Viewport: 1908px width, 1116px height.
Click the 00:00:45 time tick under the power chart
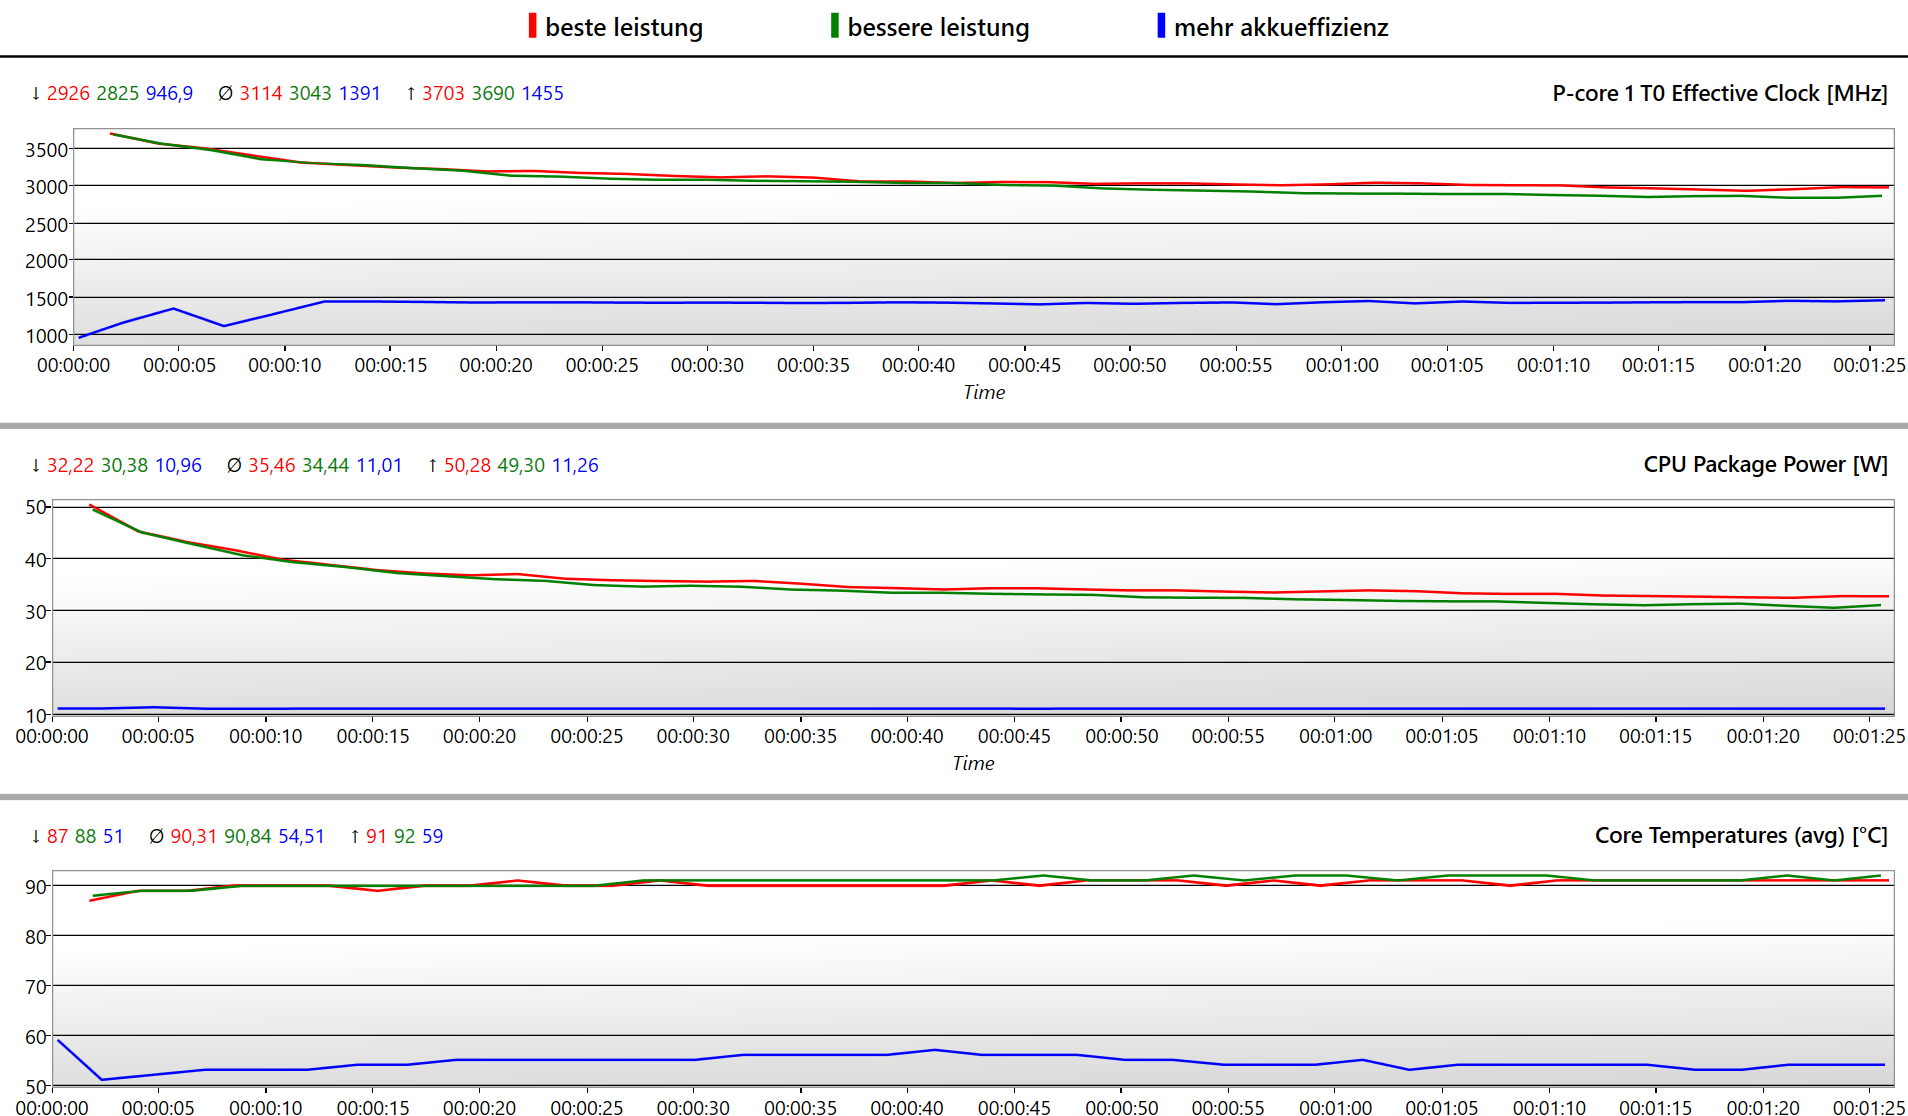pyautogui.click(x=1014, y=736)
